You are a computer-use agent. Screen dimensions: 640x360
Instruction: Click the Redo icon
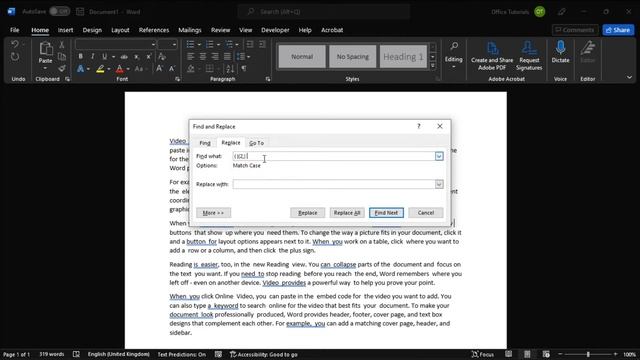tap(15, 57)
